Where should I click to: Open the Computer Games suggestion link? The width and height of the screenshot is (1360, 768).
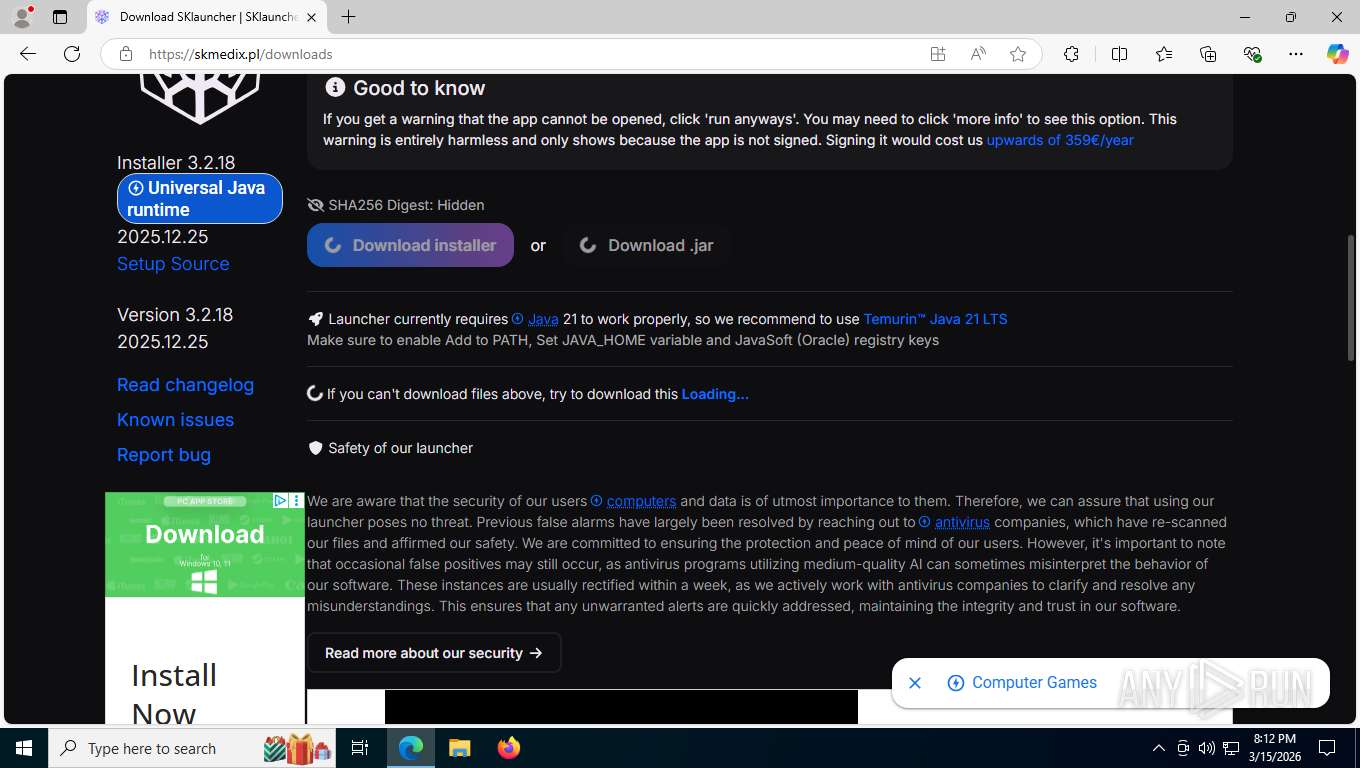[1021, 683]
